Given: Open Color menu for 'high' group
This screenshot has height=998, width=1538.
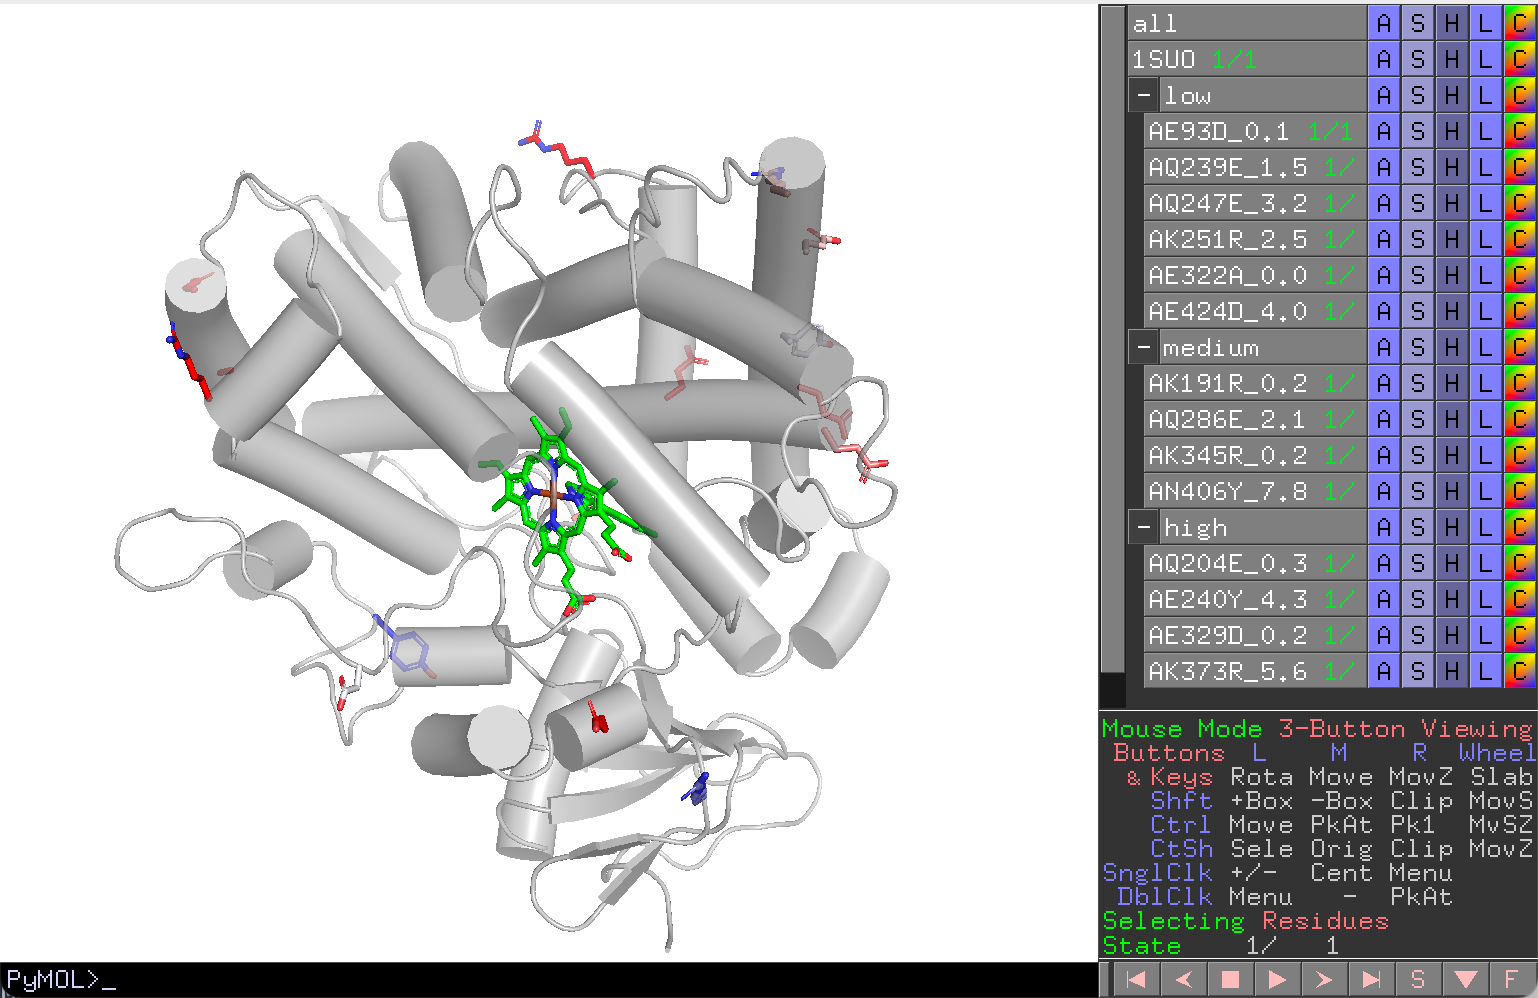Looking at the screenshot, I should (1520, 527).
